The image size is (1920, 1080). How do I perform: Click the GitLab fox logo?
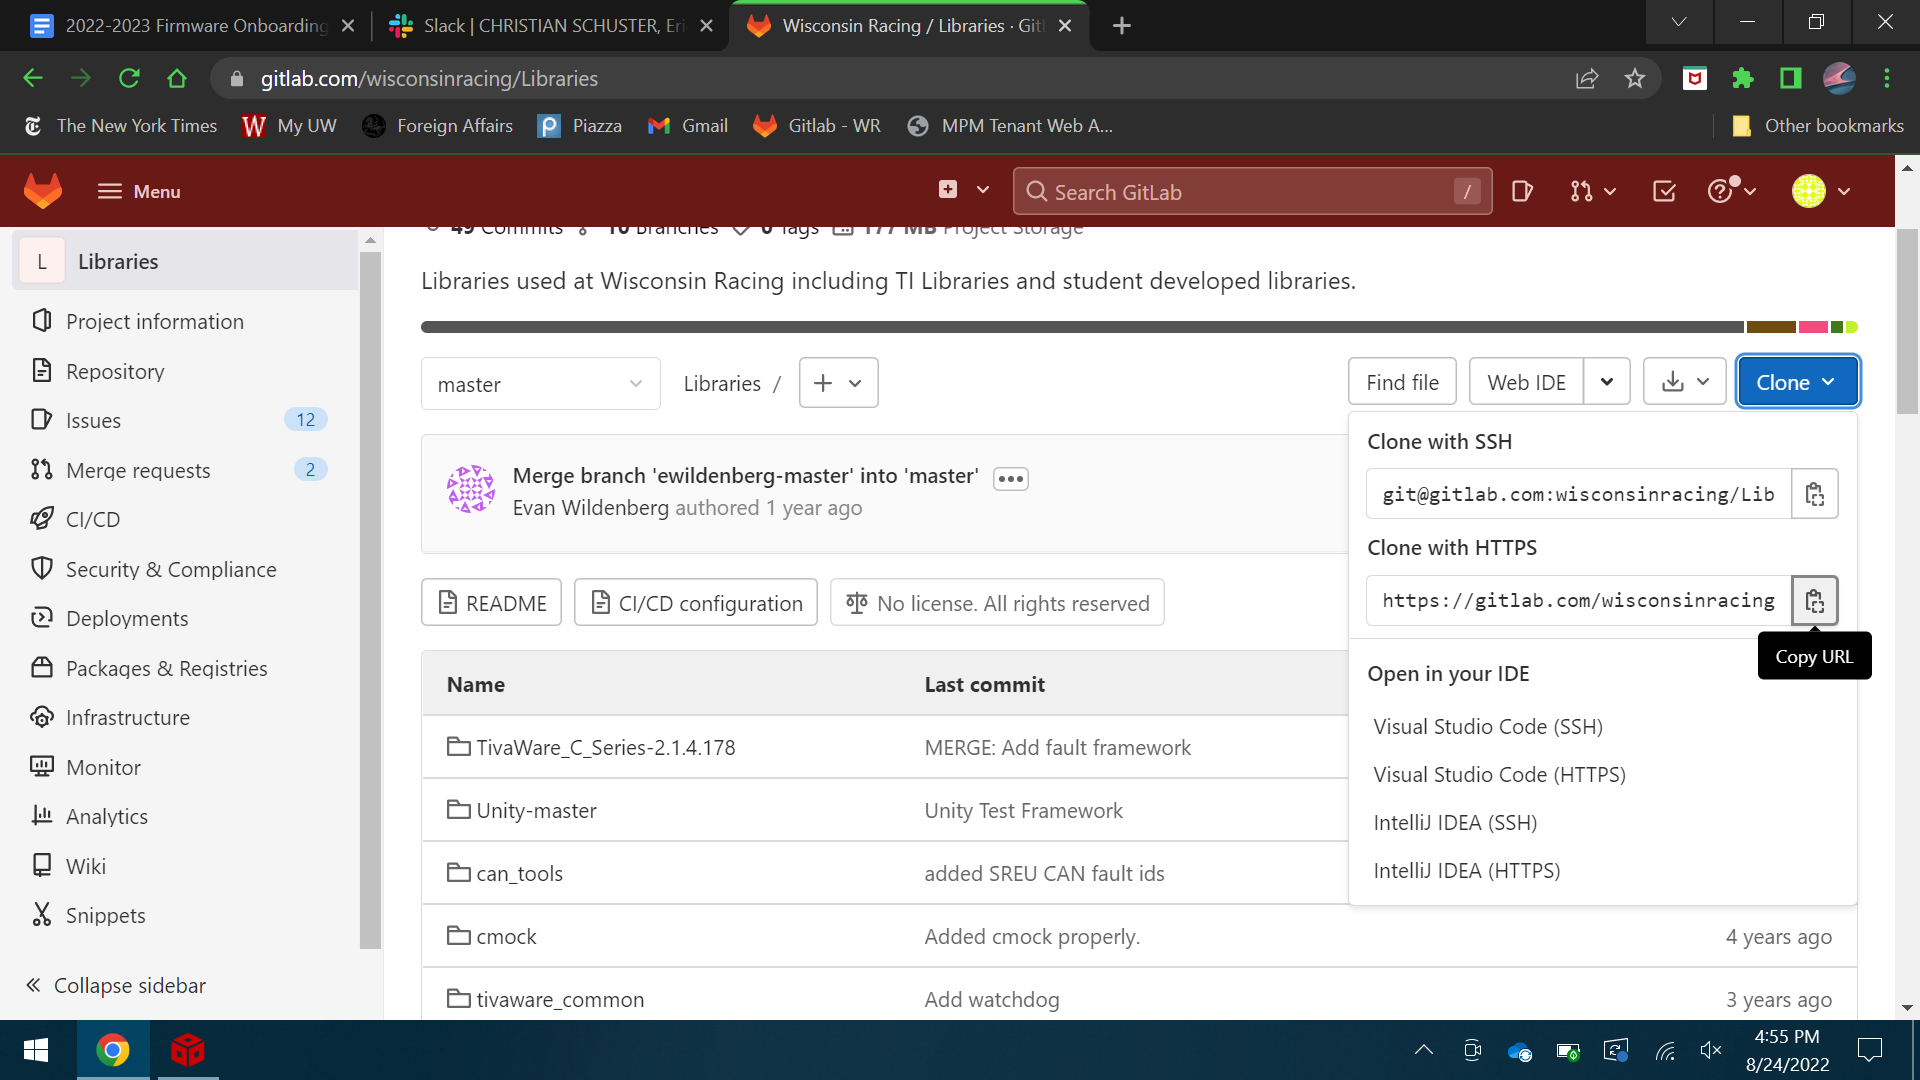43,191
